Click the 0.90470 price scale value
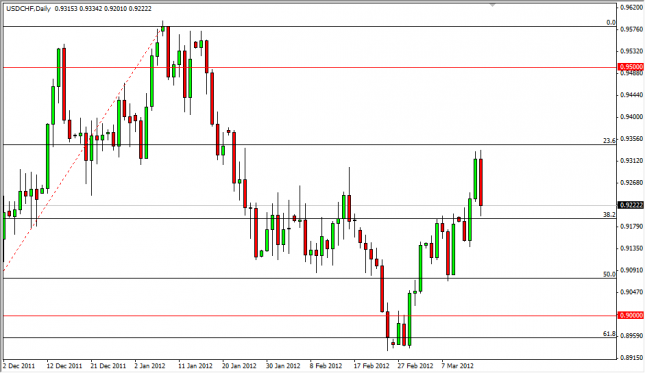645x373 pixels. [631, 292]
